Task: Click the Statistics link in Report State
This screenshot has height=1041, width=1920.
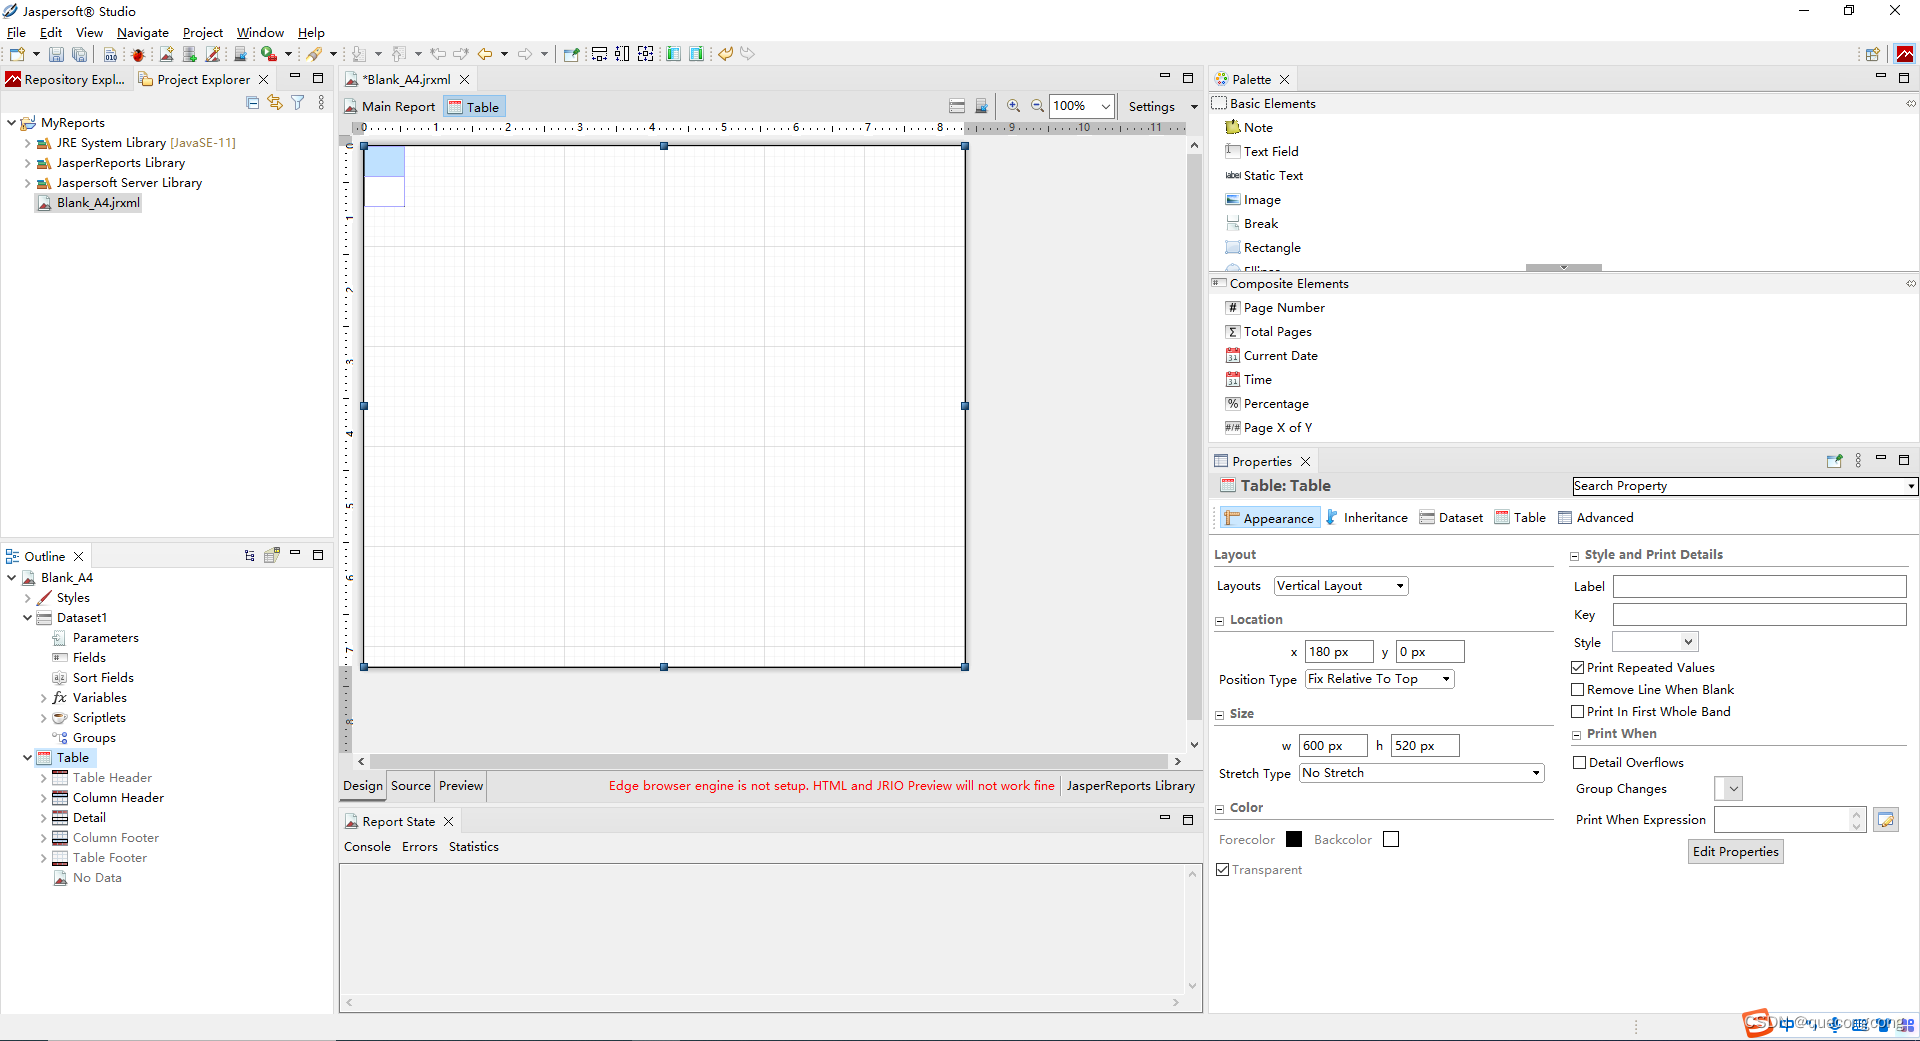Action: point(474,847)
